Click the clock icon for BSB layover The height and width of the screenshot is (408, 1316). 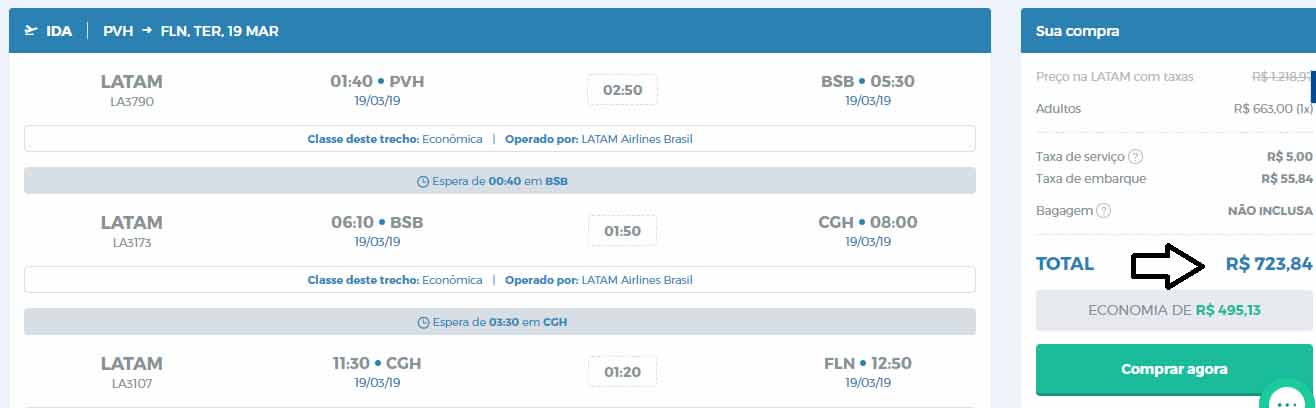pos(422,181)
